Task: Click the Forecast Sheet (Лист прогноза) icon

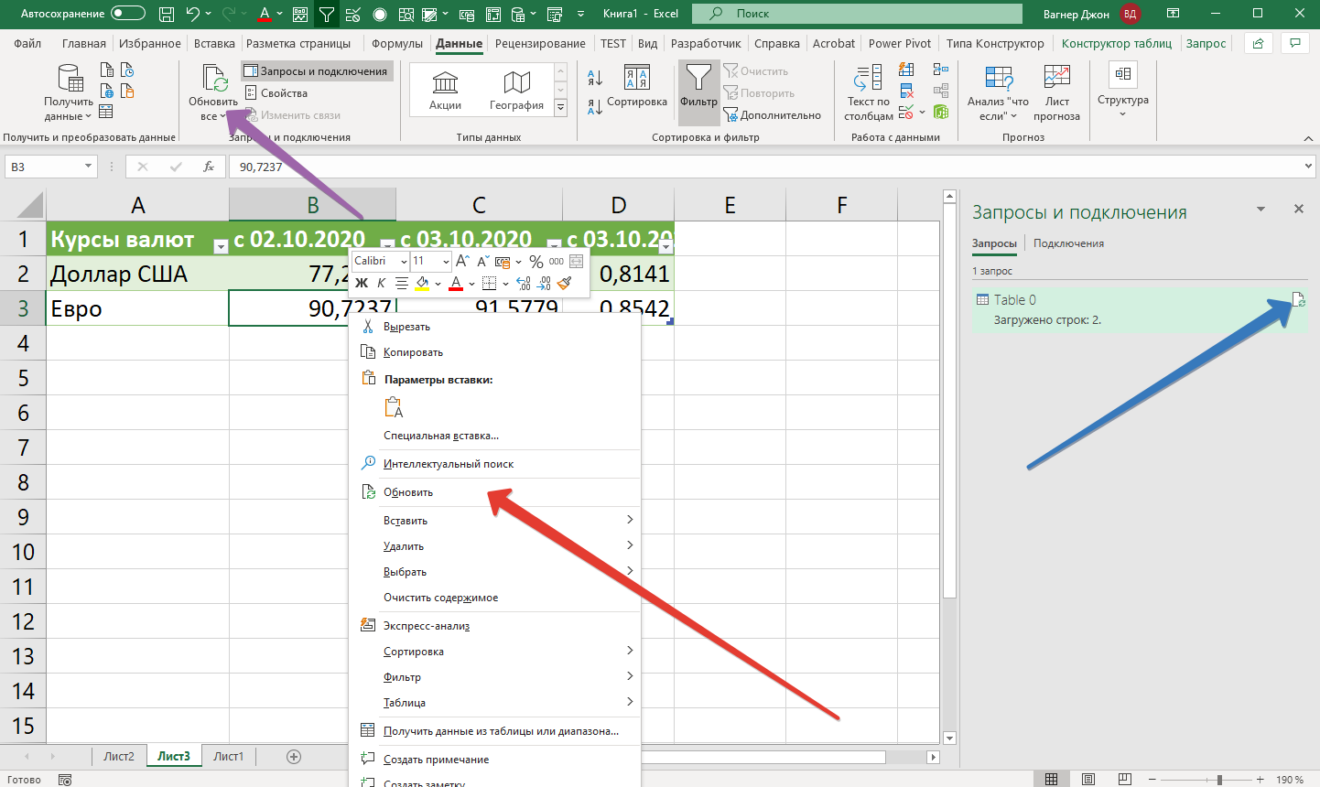Action: [x=1056, y=79]
